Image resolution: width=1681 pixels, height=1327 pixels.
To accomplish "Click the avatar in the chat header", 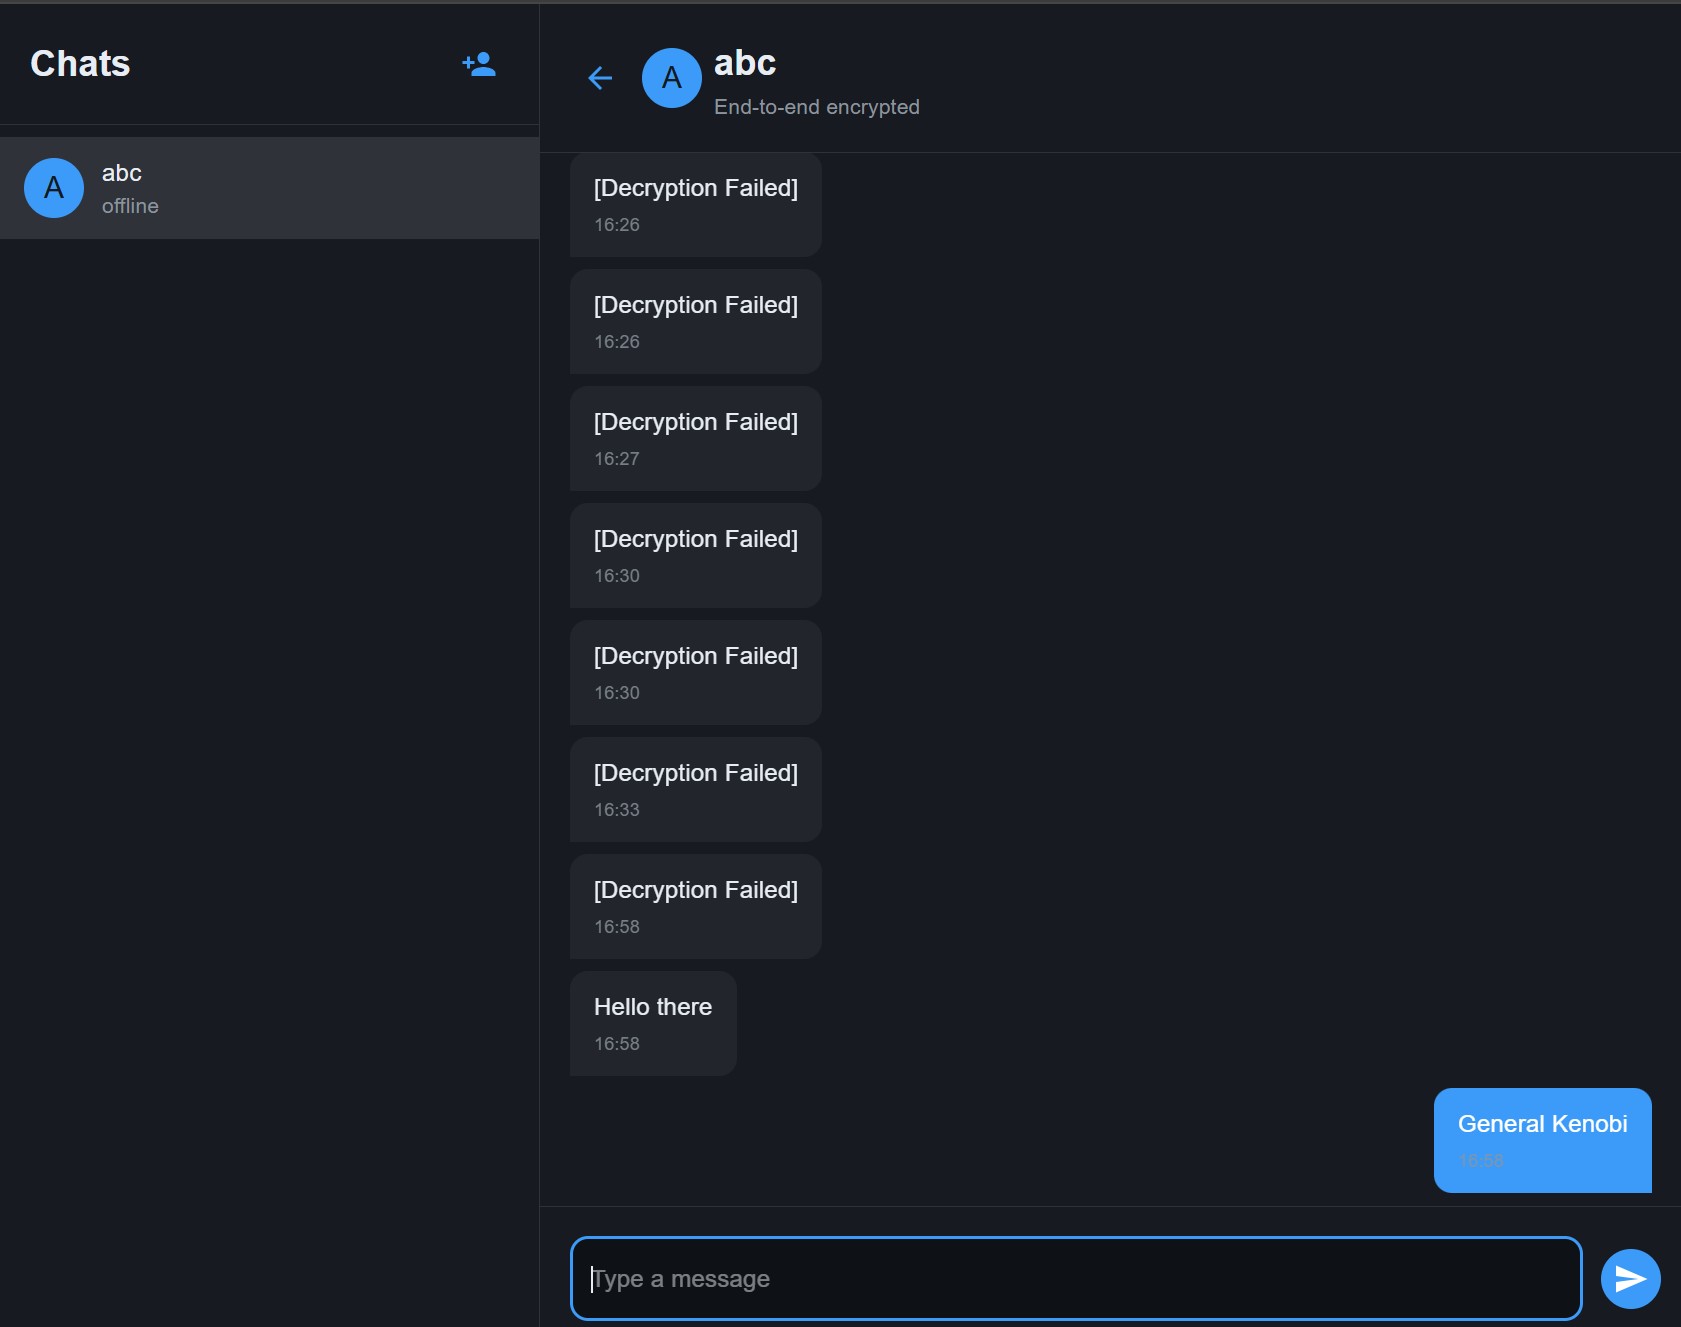I will pyautogui.click(x=671, y=78).
